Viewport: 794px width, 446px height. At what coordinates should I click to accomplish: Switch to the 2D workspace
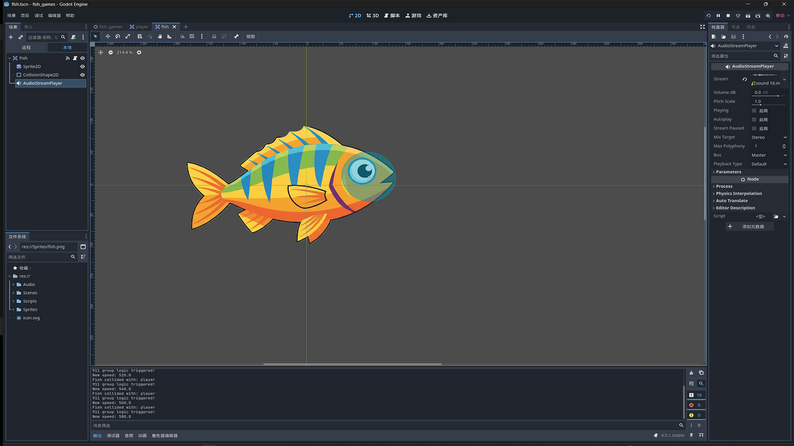coord(355,16)
